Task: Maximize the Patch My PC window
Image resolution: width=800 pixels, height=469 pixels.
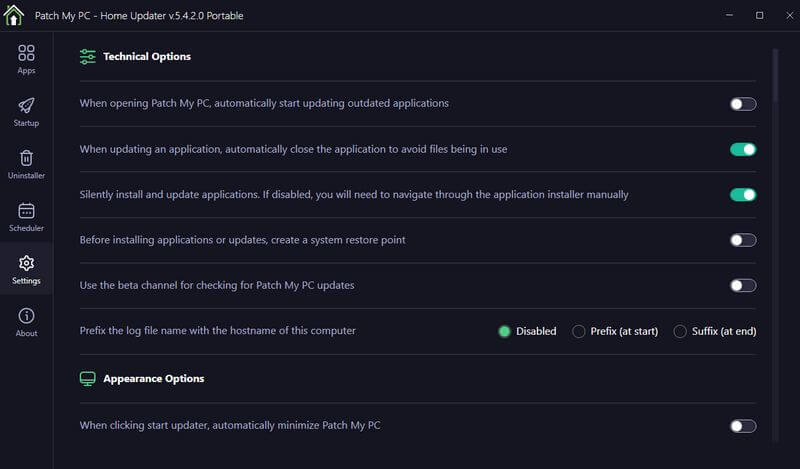Action: (759, 16)
